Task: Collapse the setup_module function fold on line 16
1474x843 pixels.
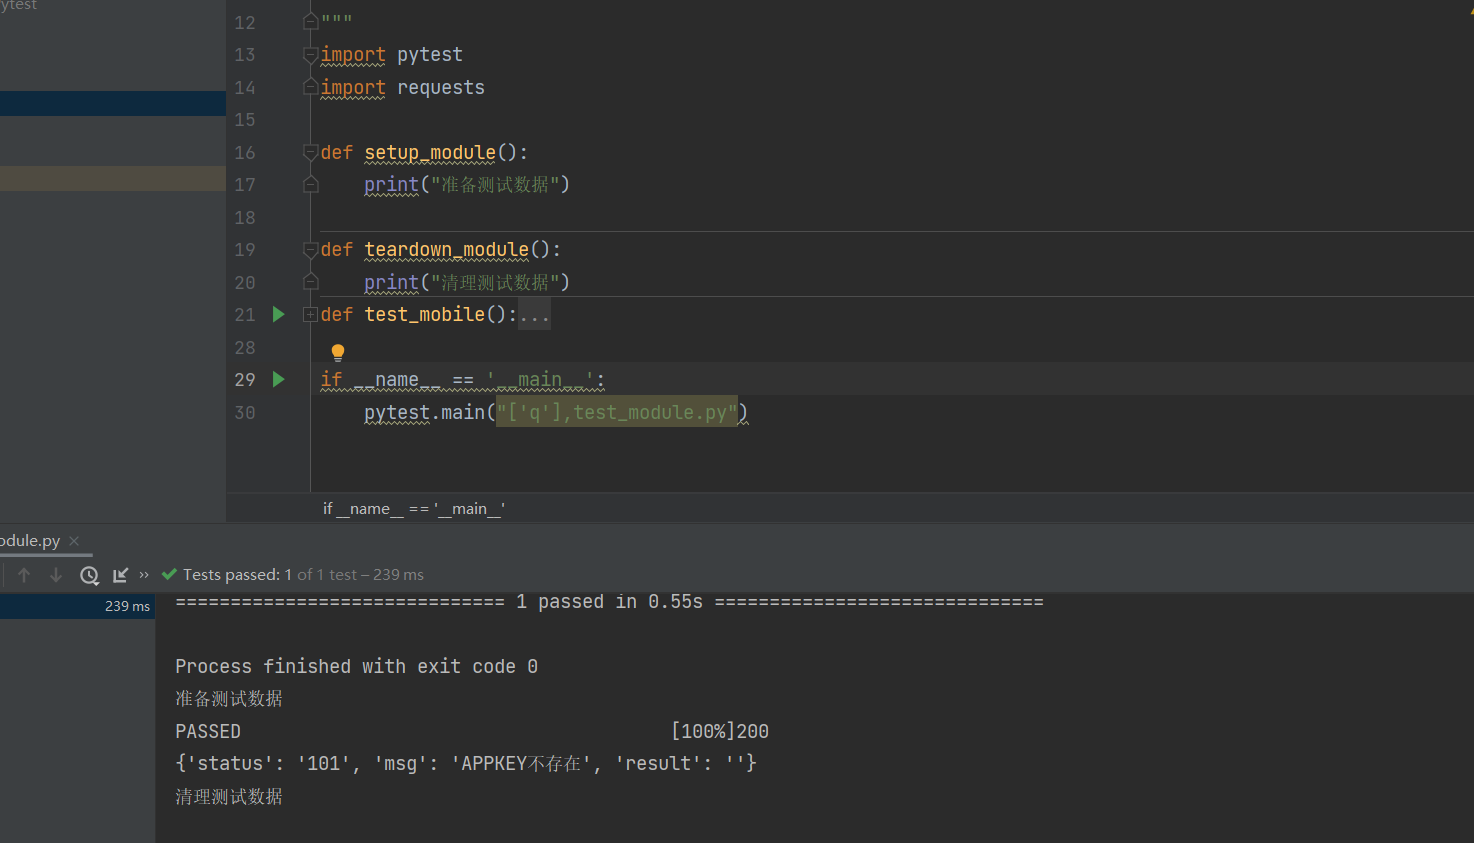Action: click(310, 152)
